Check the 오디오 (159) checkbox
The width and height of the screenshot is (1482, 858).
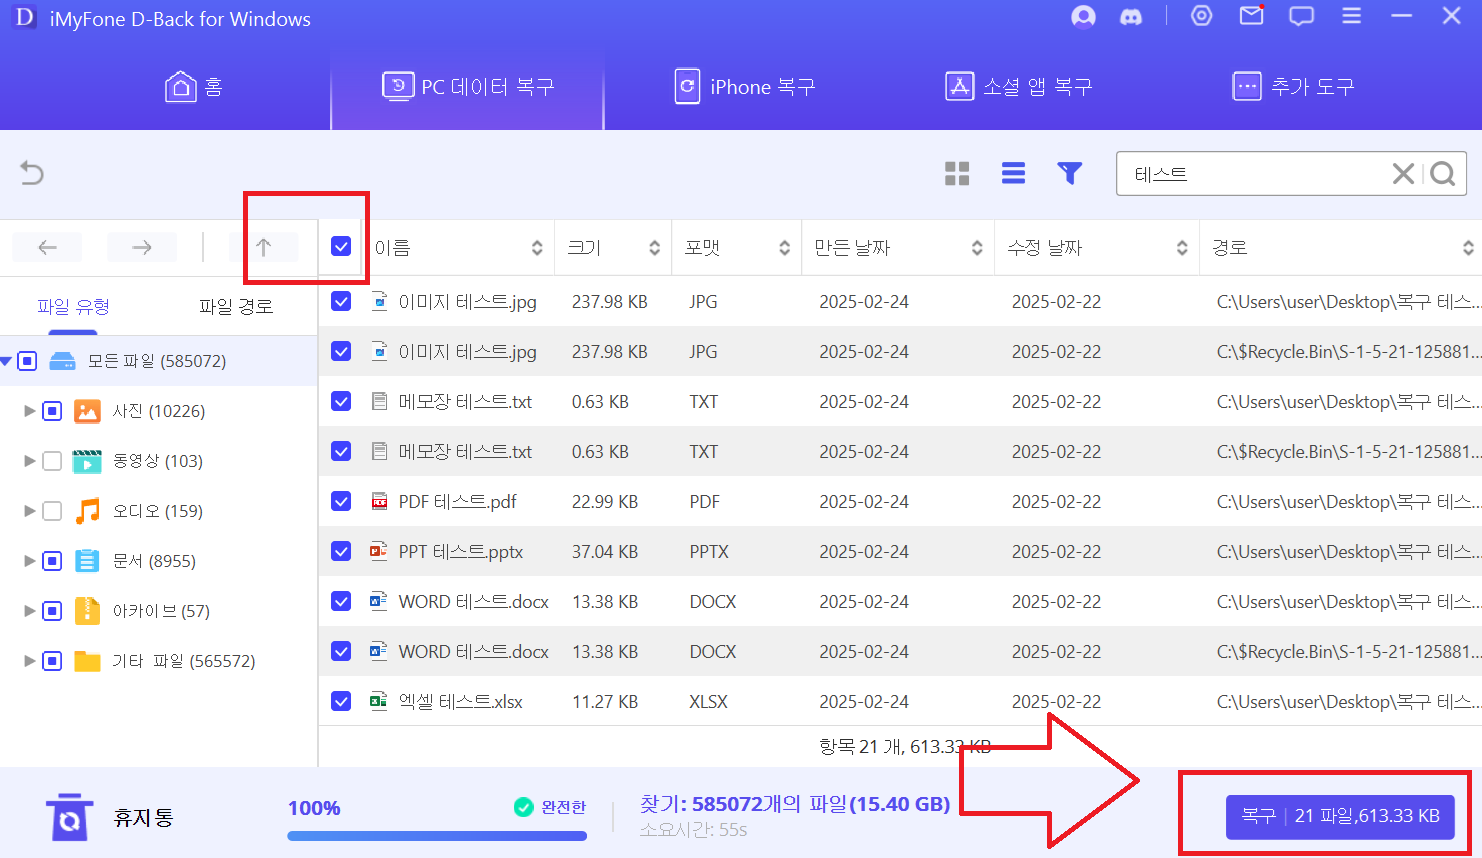click(52, 511)
